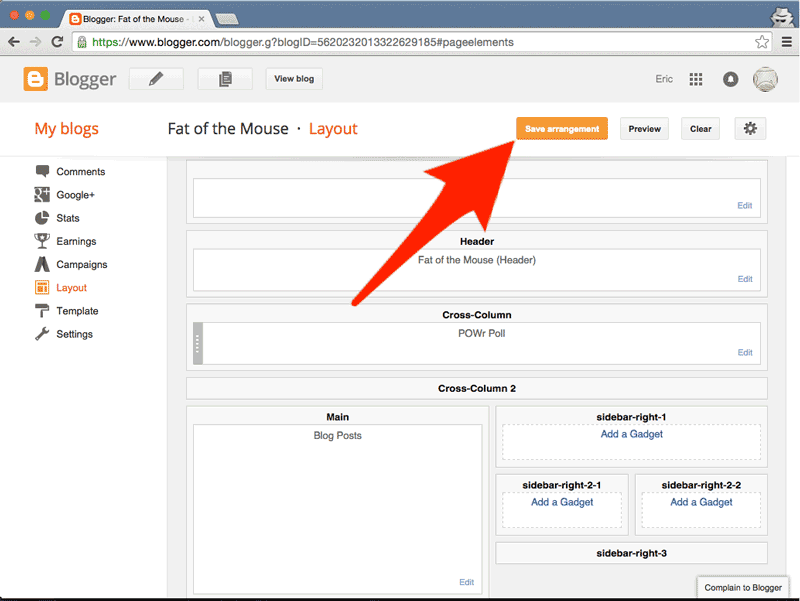800x601 pixels.
Task: Click Save arrangement button
Action: pyautogui.click(x=562, y=129)
